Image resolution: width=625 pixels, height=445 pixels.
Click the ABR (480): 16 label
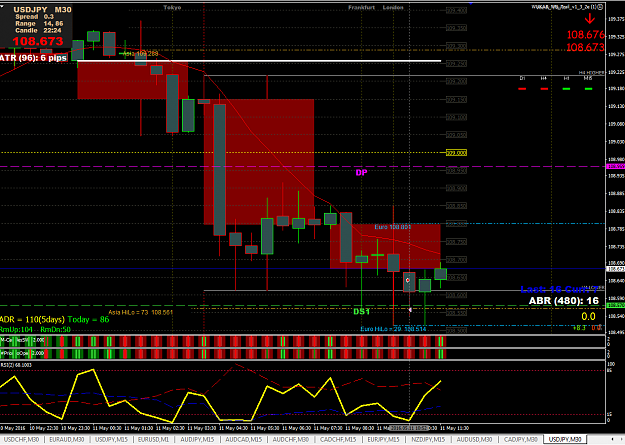click(564, 301)
